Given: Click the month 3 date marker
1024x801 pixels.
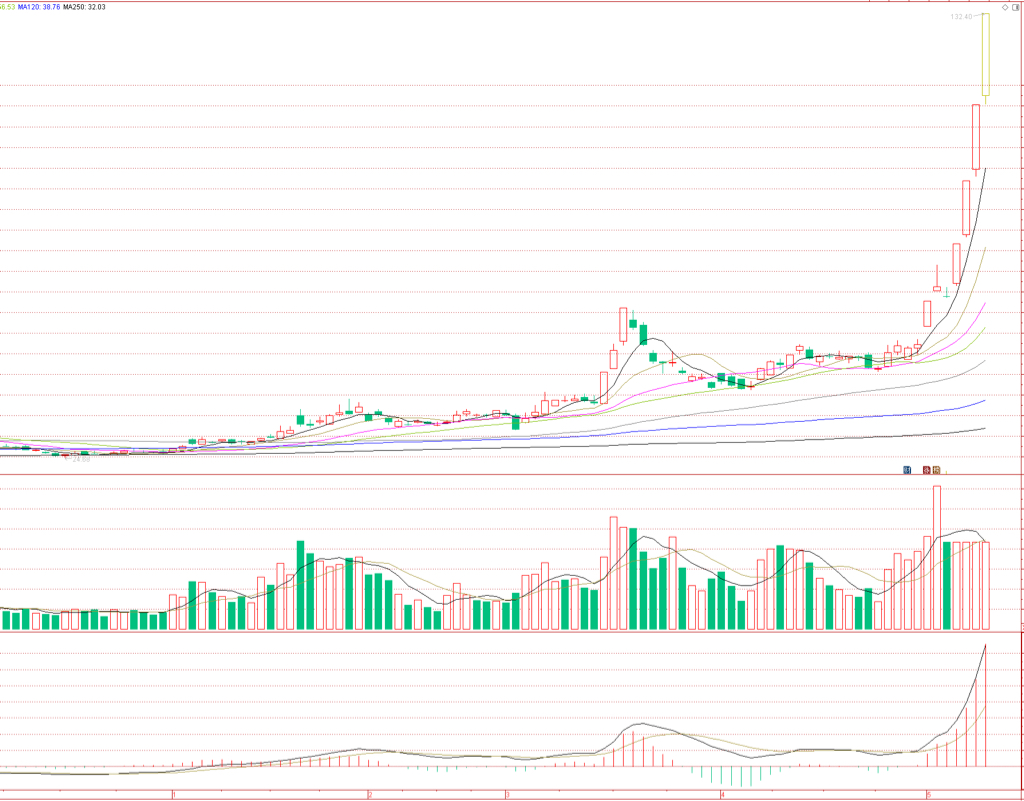Looking at the screenshot, I should pos(507,794).
